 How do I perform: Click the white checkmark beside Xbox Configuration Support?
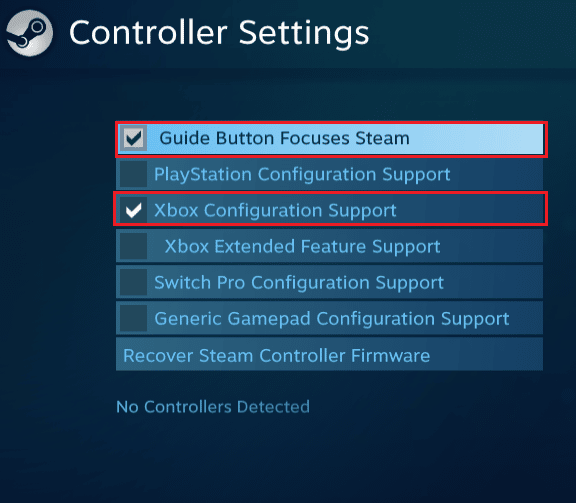pos(133,210)
